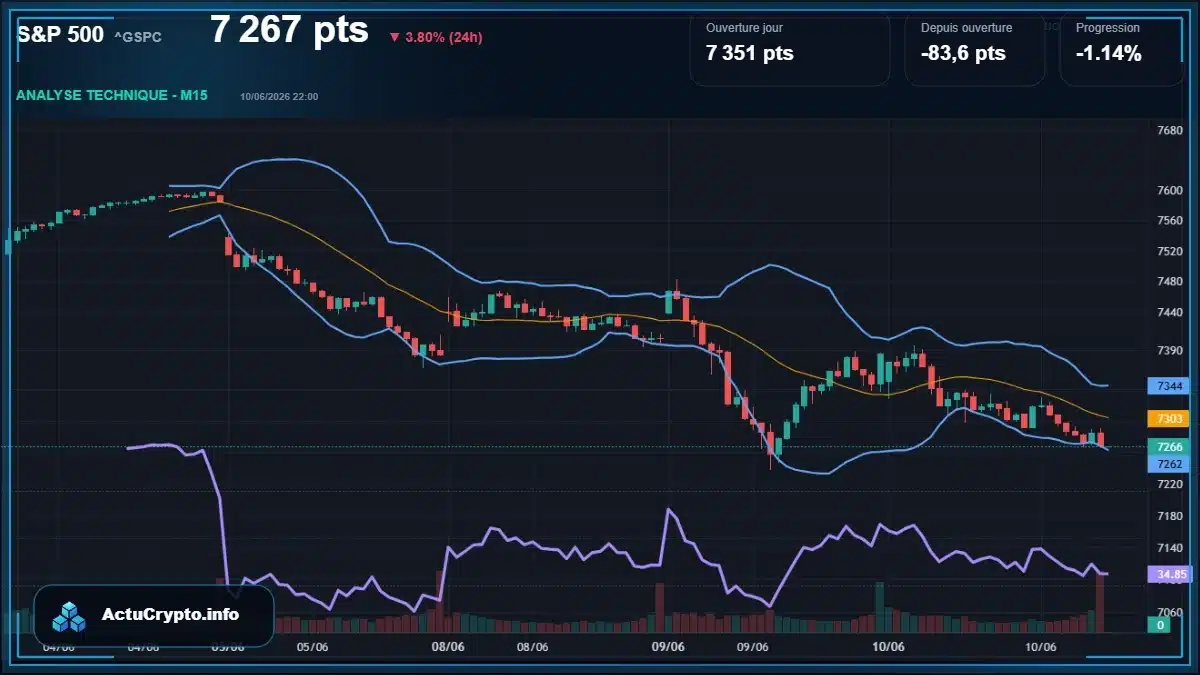Click the 7180 price axis label
This screenshot has width=1200, height=675.
point(1169,516)
